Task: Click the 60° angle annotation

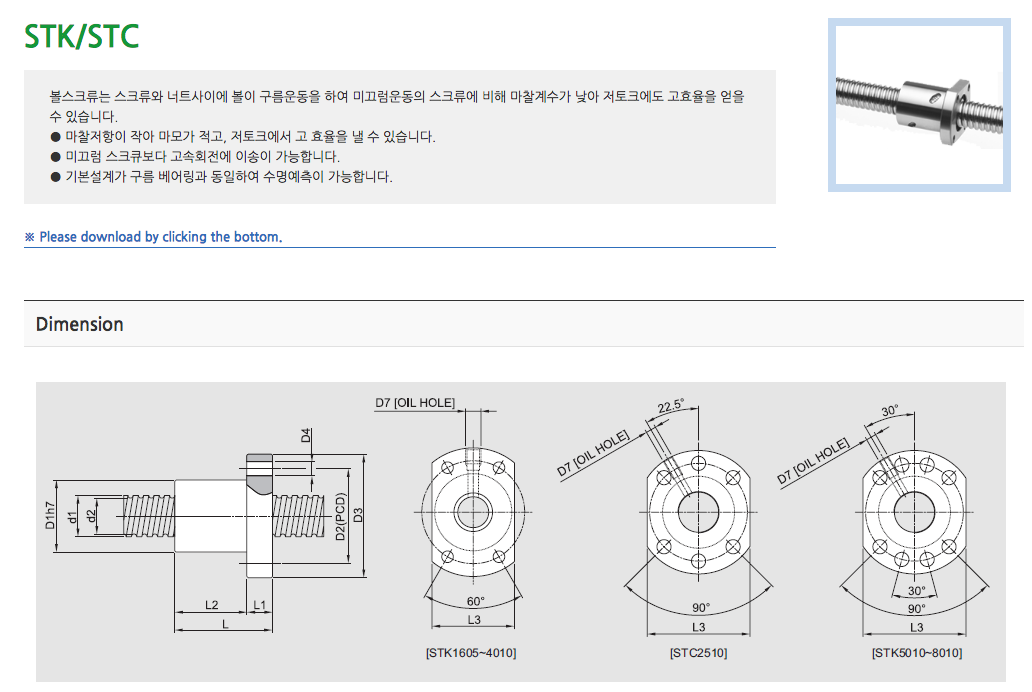Action: pos(474,601)
